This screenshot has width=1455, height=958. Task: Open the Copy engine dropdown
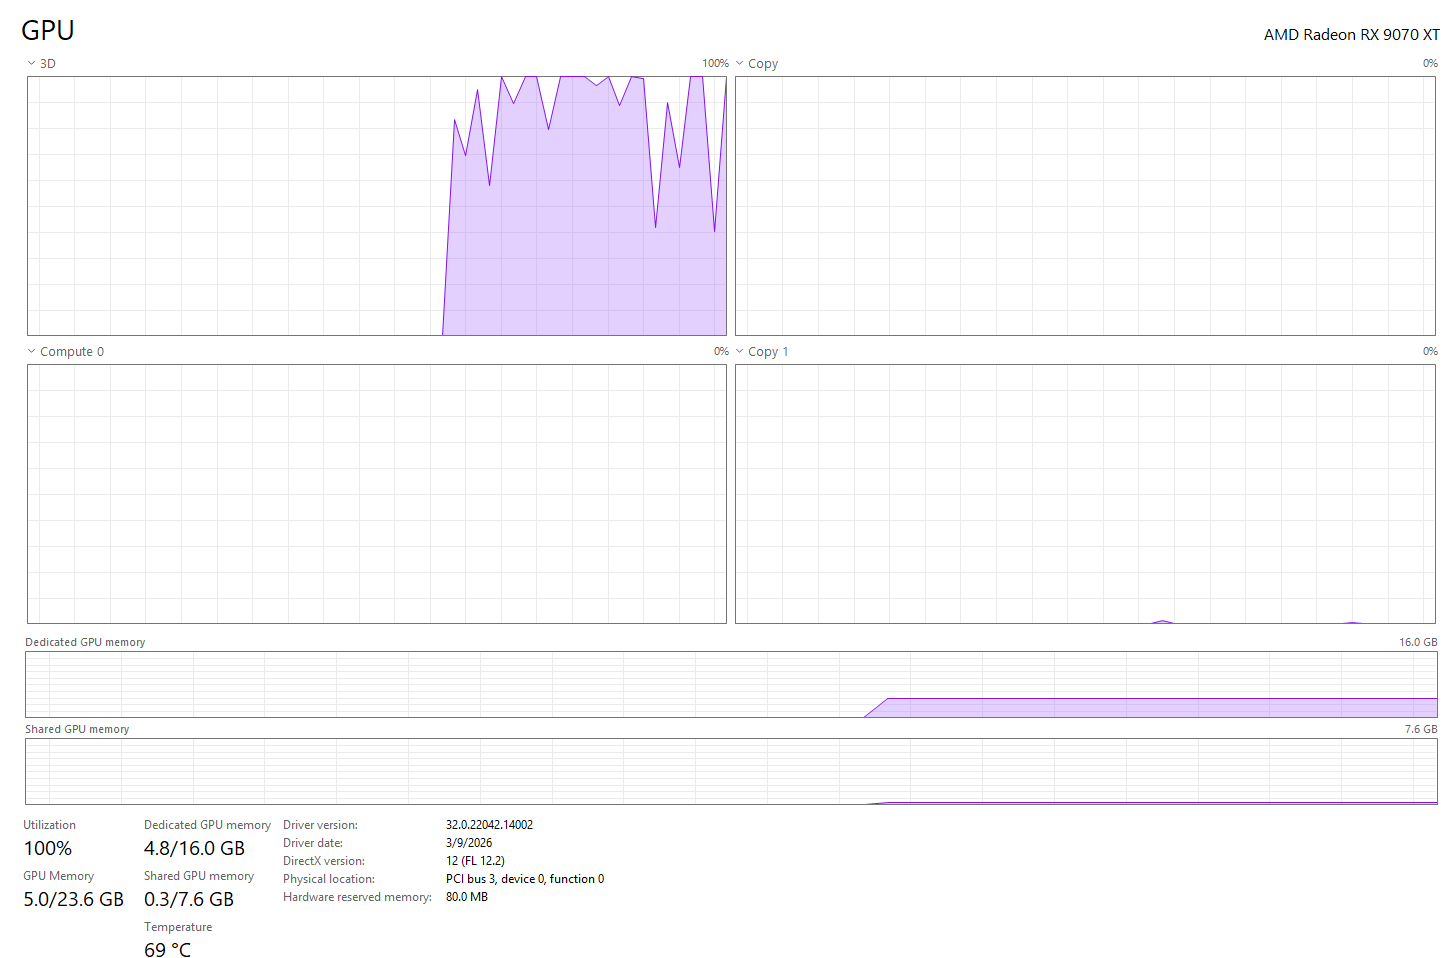pyautogui.click(x=756, y=63)
